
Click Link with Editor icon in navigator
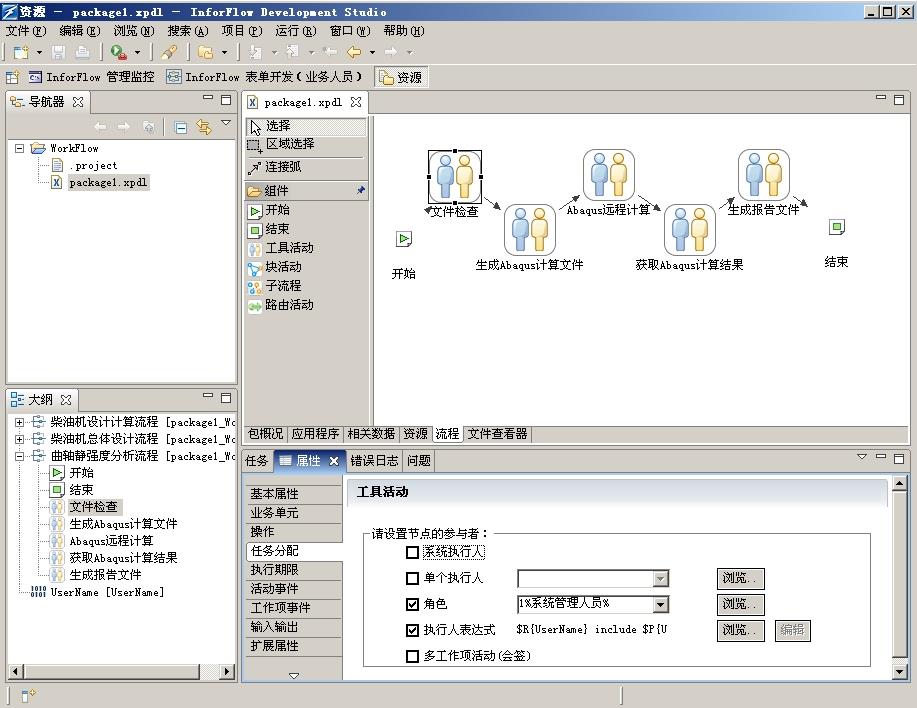pyautogui.click(x=204, y=126)
